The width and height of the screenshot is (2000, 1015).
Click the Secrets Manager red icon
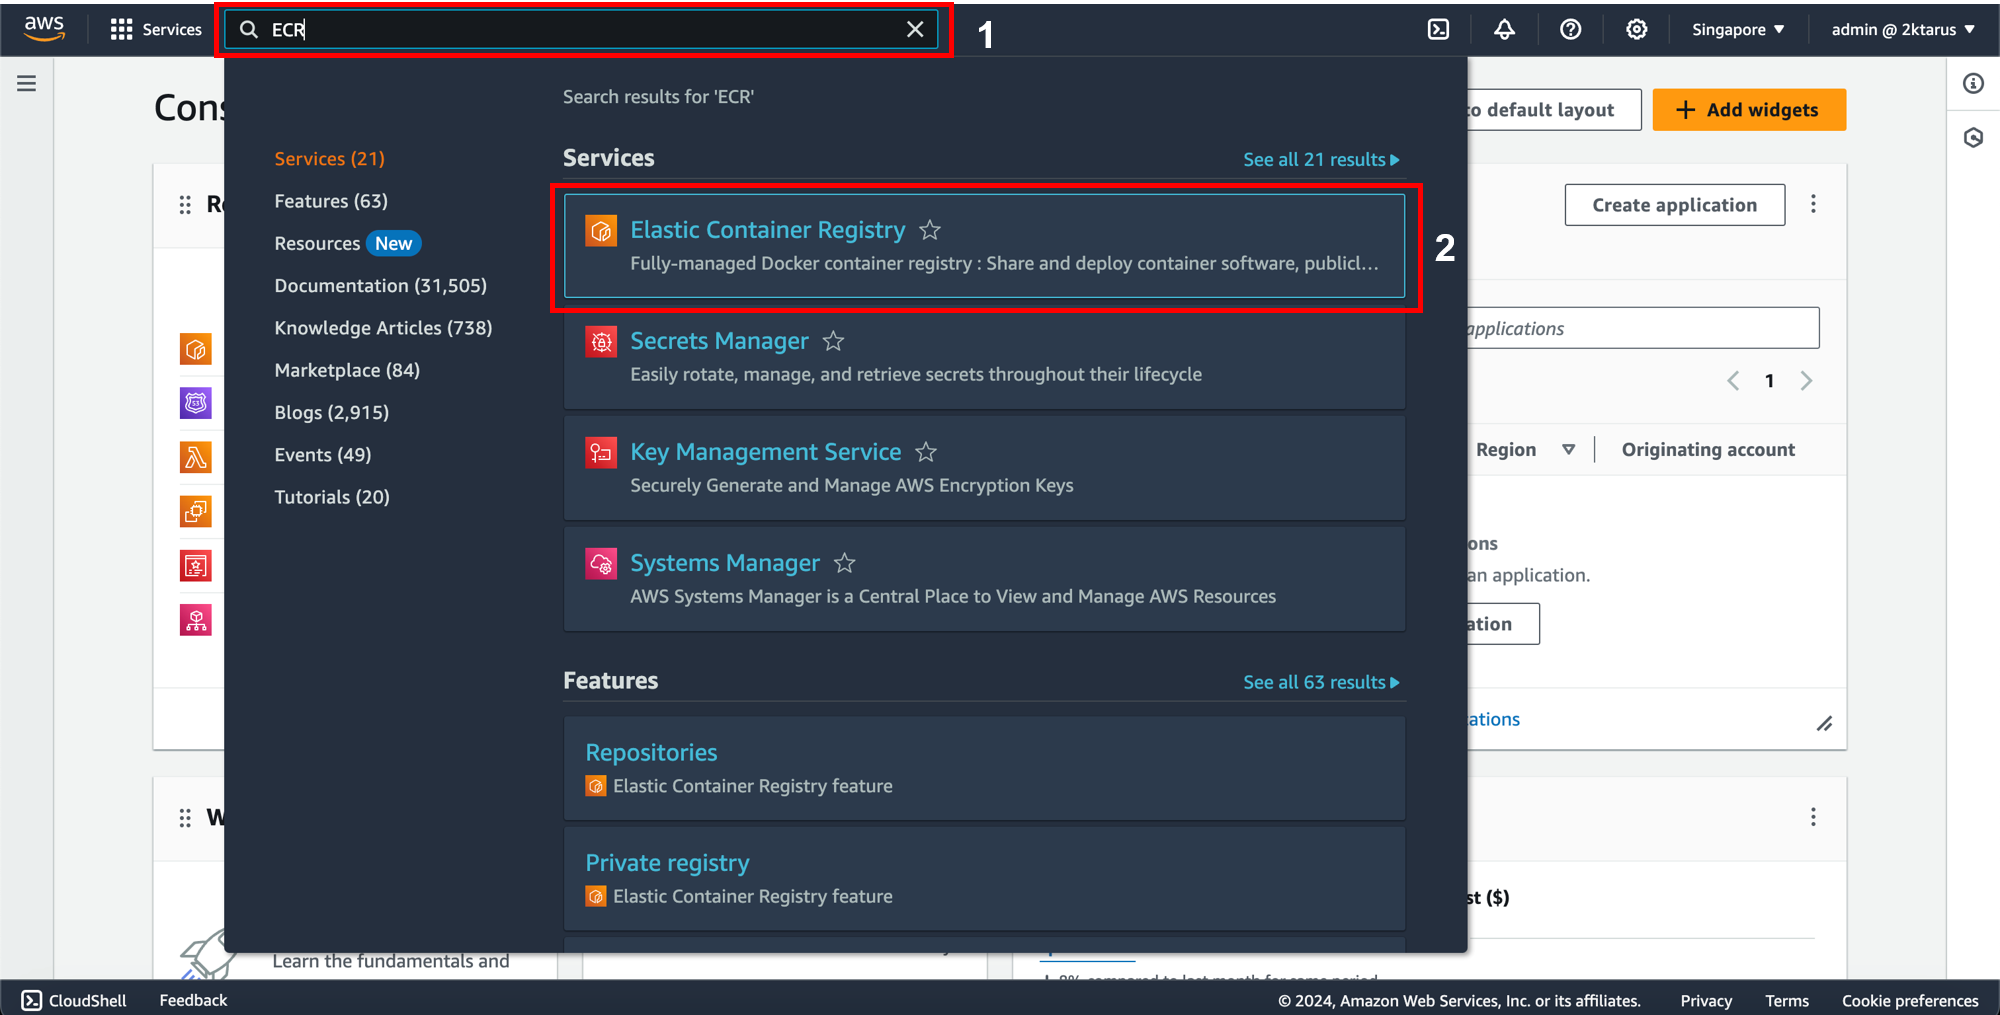tap(601, 342)
